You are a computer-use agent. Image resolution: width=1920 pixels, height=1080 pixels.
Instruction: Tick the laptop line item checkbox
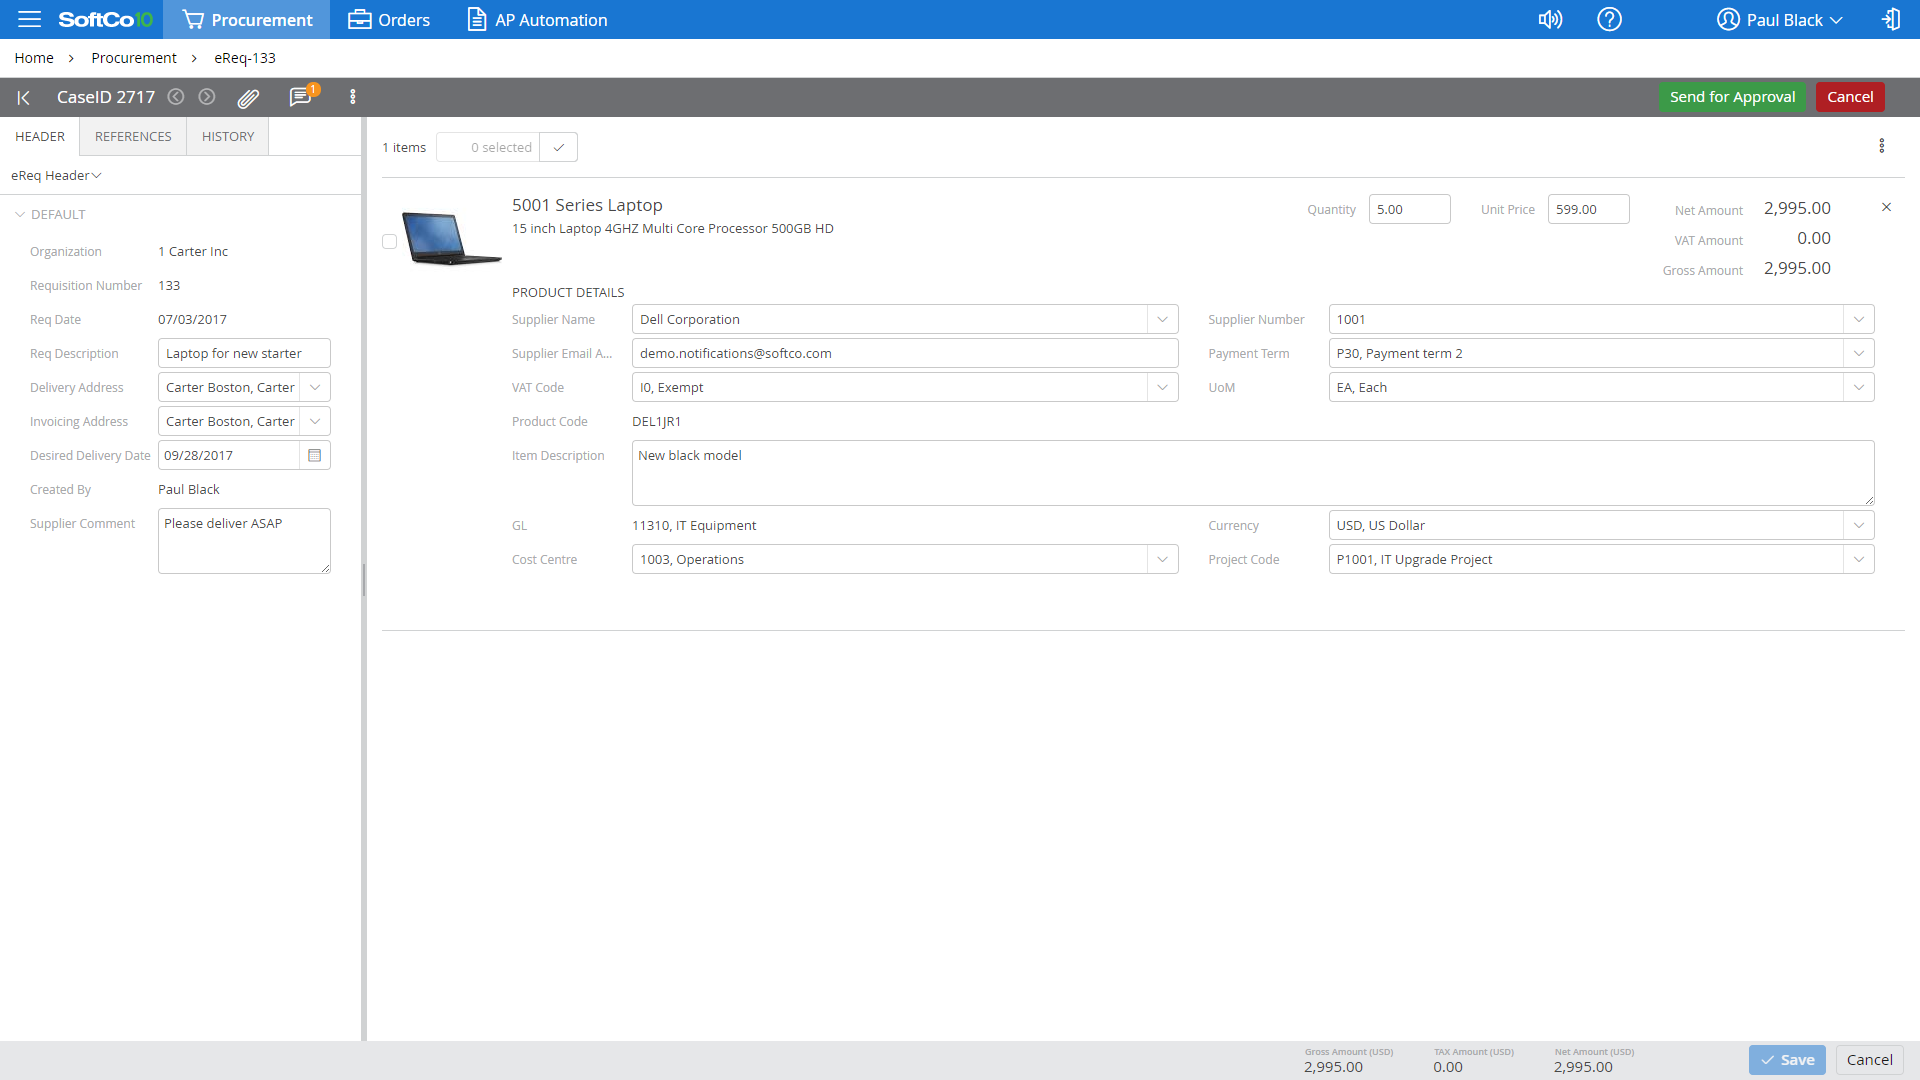(390, 241)
